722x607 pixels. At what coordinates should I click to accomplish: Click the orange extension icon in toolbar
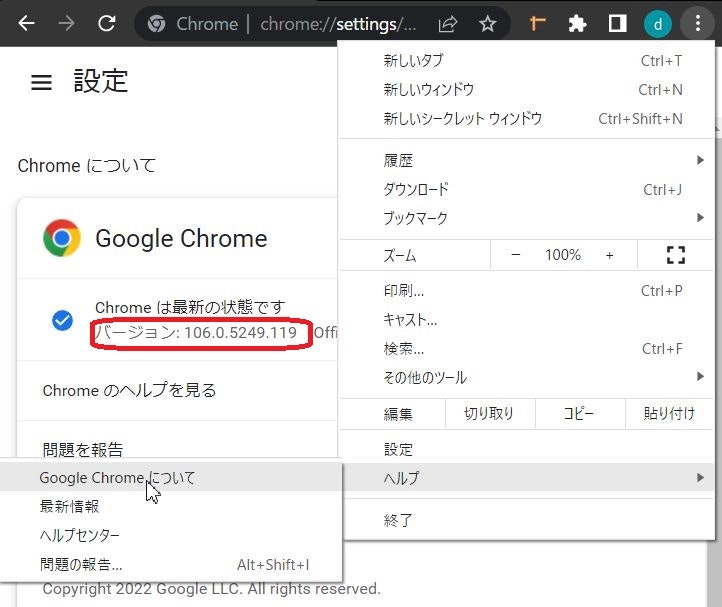pos(537,23)
